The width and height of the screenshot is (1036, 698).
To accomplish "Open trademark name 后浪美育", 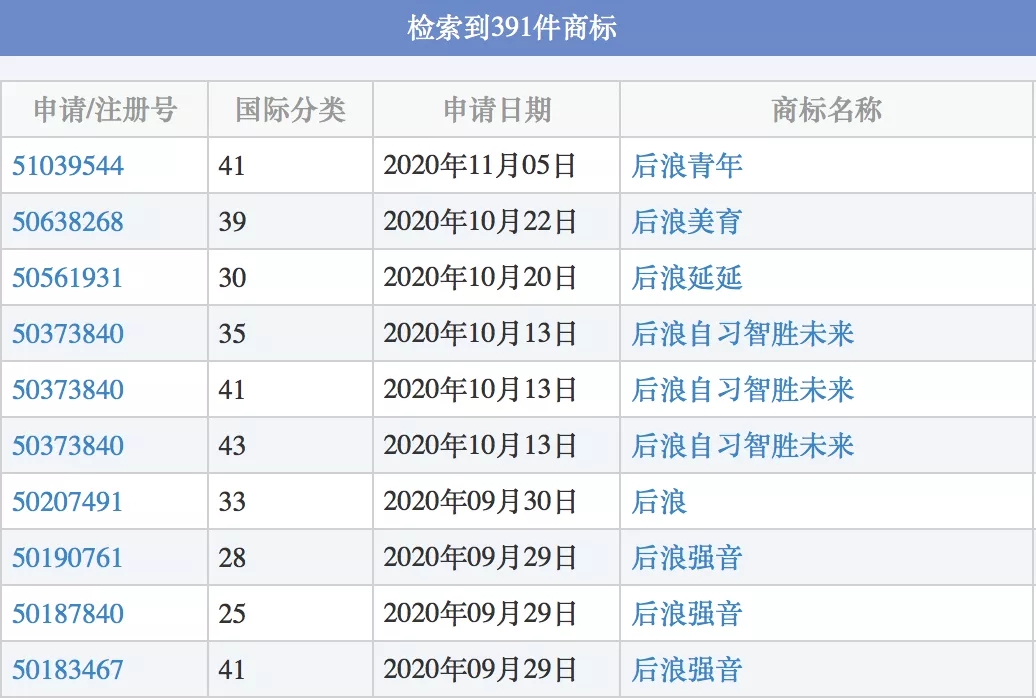I will click(x=686, y=222).
